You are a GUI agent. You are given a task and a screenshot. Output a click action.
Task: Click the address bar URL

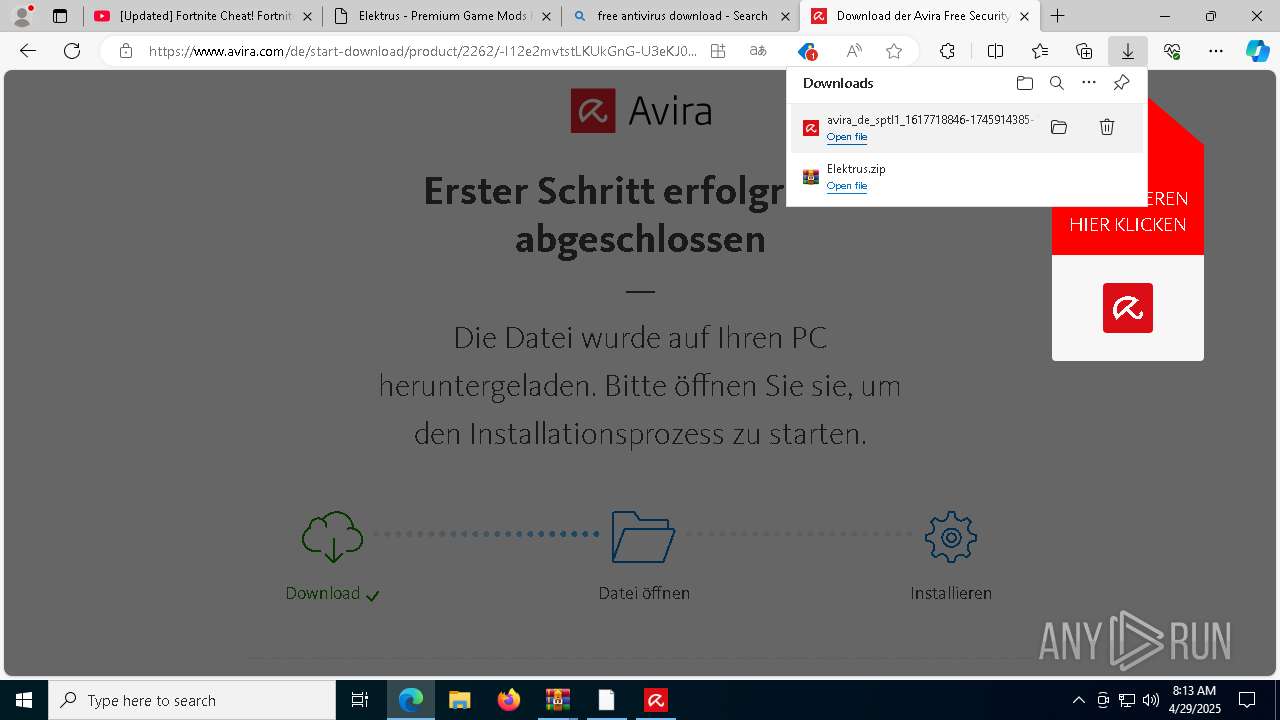pos(422,51)
